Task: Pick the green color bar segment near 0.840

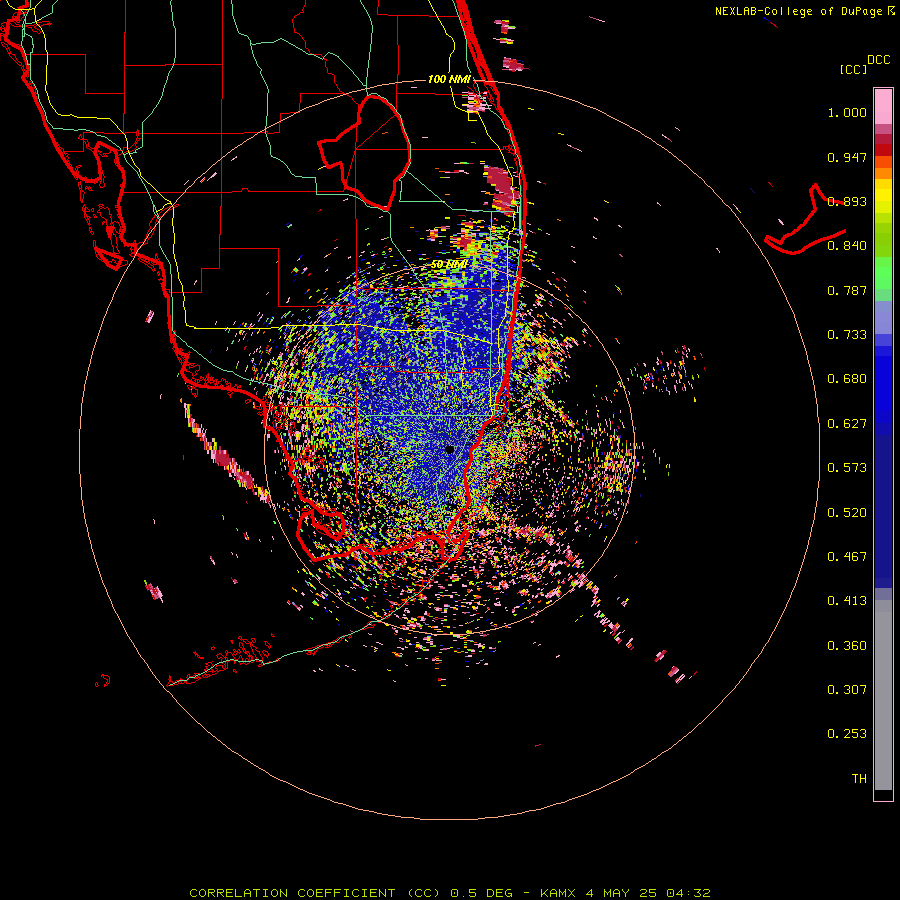Action: pyautogui.click(x=883, y=240)
